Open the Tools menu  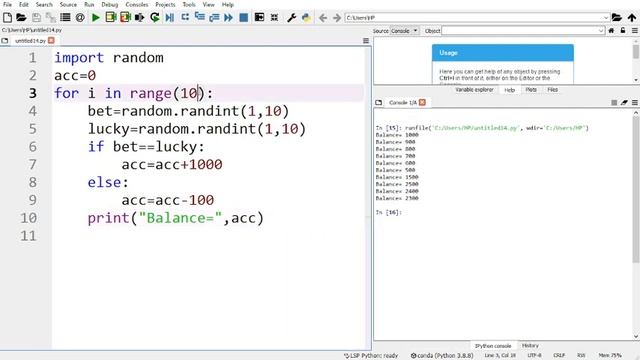tap(189, 4)
